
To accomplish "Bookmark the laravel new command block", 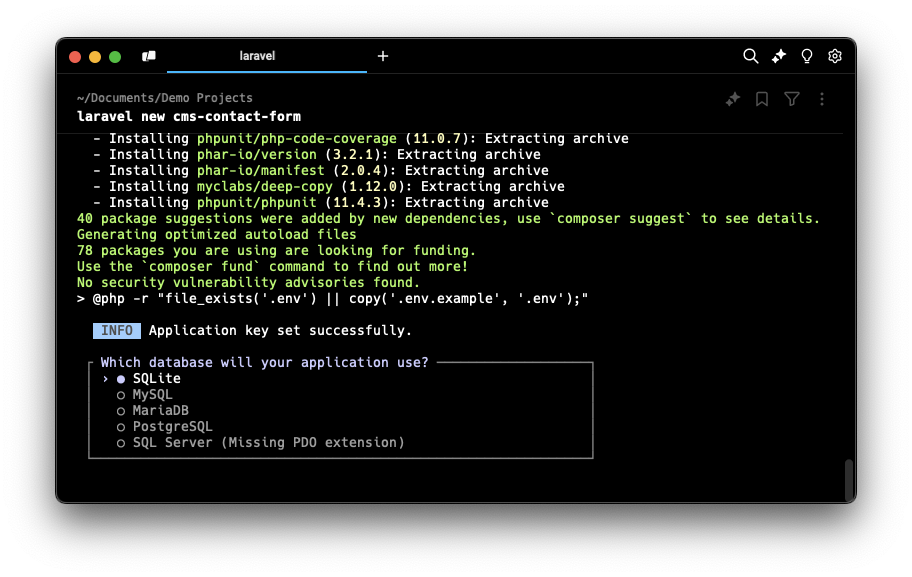I will pyautogui.click(x=762, y=99).
